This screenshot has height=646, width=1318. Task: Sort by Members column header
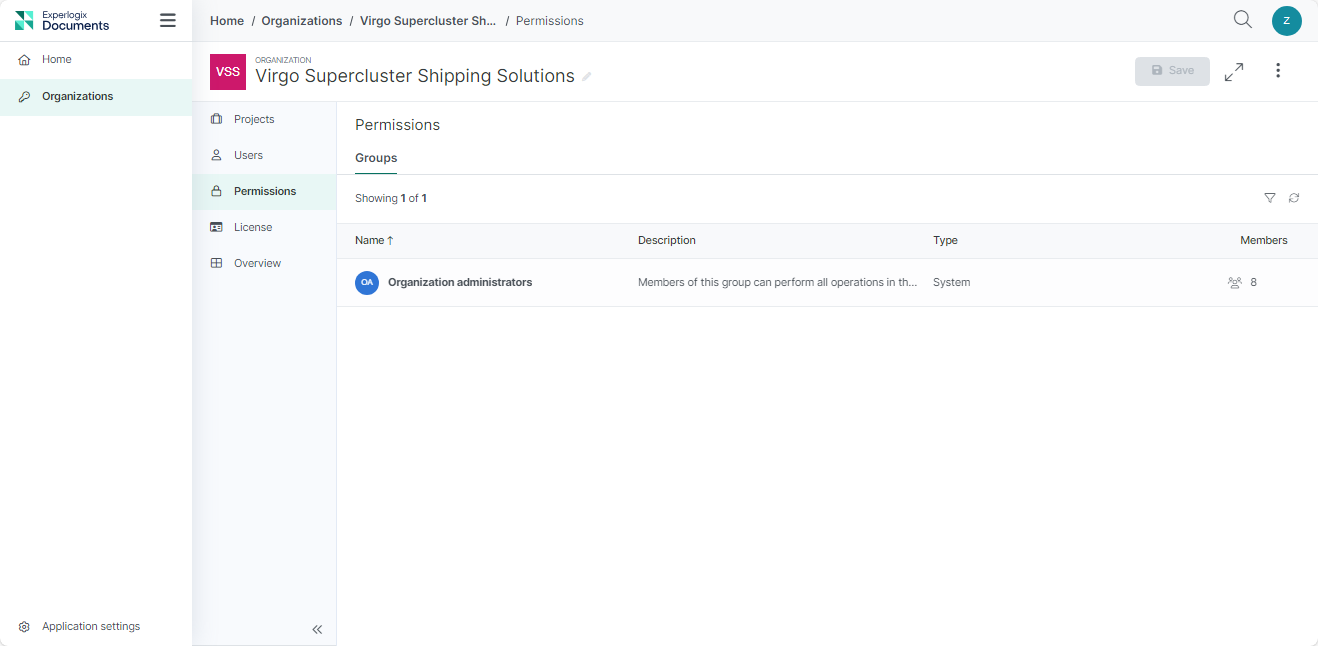[1264, 240]
